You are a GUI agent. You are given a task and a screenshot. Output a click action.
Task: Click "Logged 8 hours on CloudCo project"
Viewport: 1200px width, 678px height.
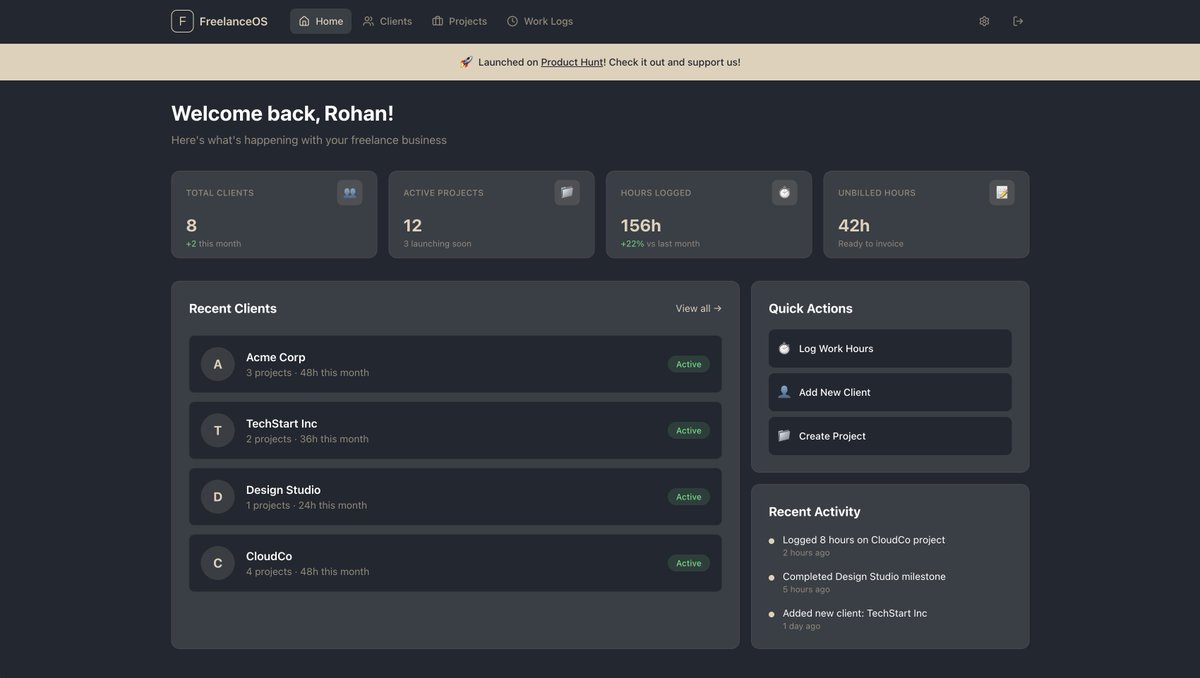click(864, 540)
